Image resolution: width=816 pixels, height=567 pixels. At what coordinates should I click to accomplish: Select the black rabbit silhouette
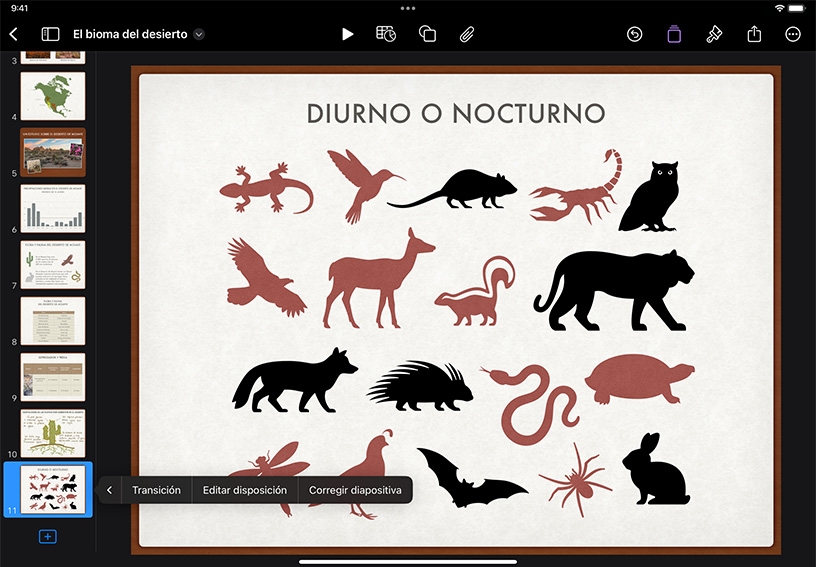tap(656, 468)
